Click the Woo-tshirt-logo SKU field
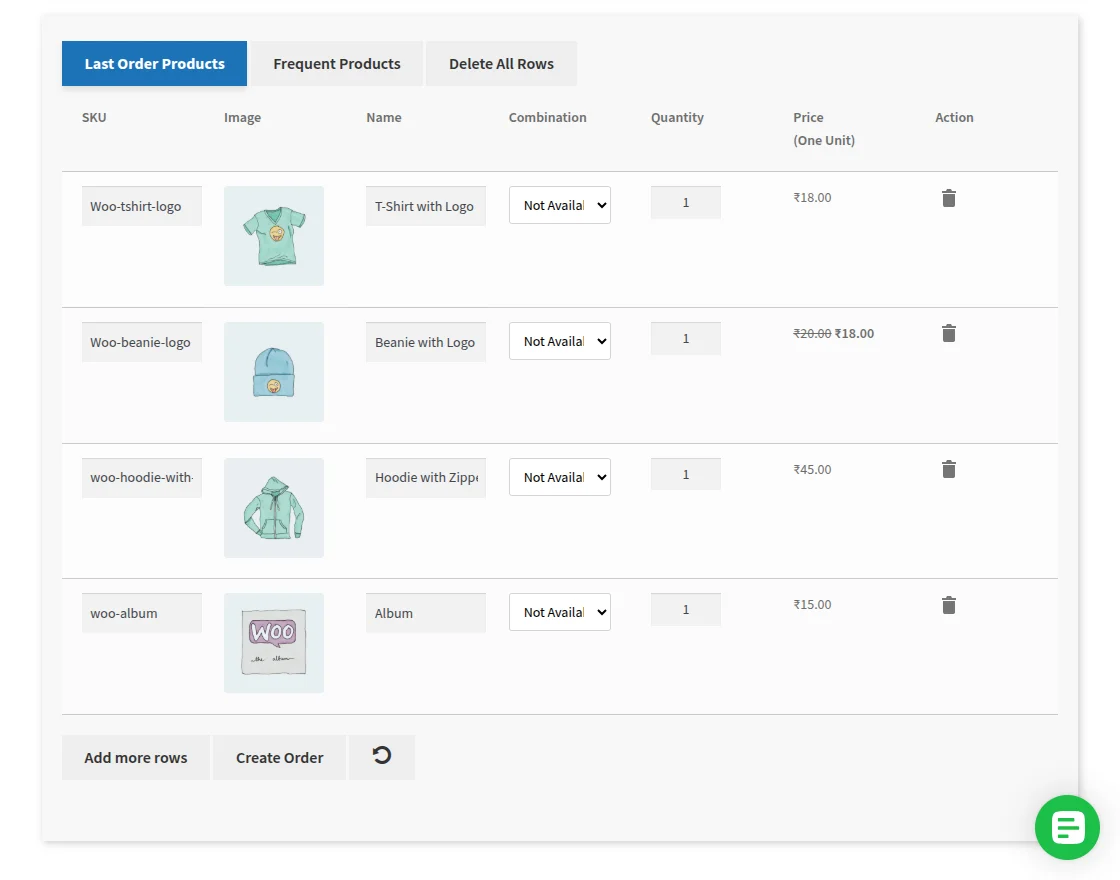This screenshot has height=880, width=1120. pos(141,205)
